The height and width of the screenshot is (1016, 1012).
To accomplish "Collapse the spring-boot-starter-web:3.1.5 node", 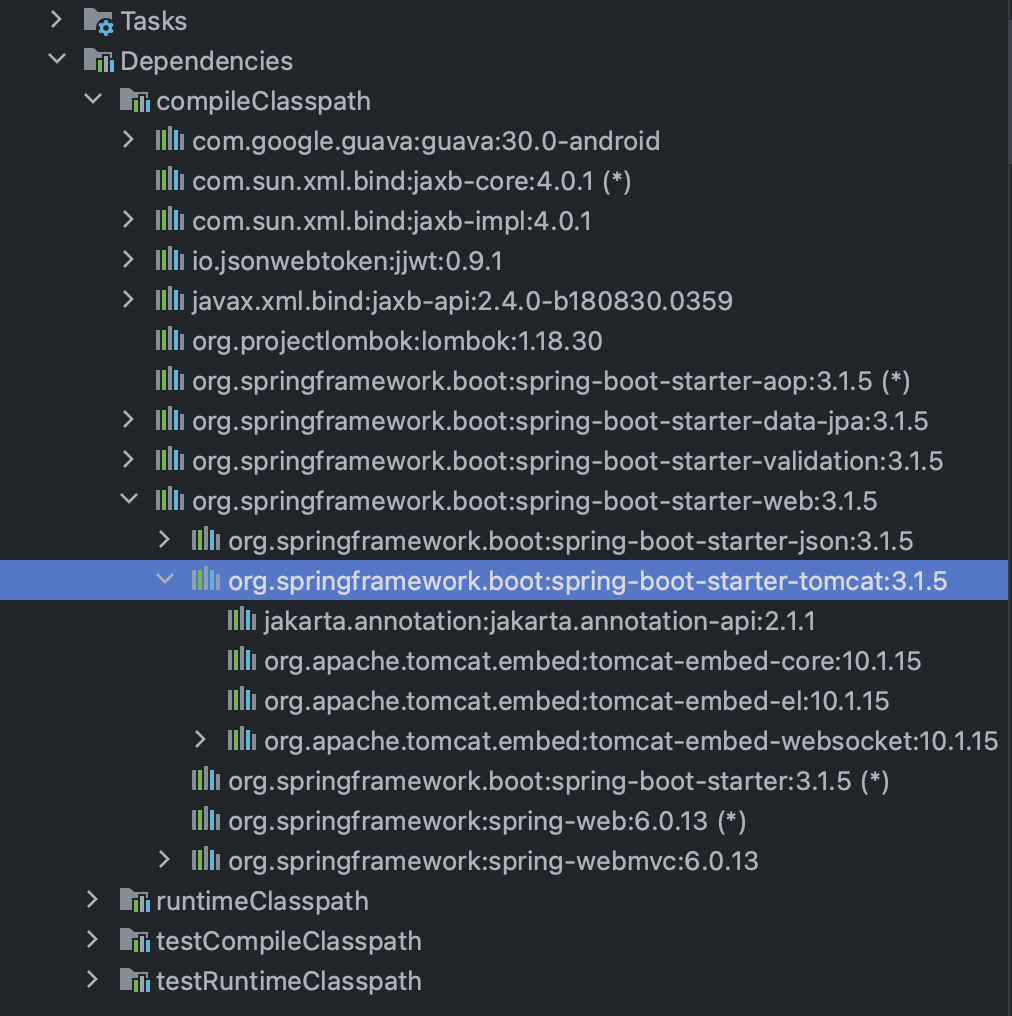I will pos(129,499).
